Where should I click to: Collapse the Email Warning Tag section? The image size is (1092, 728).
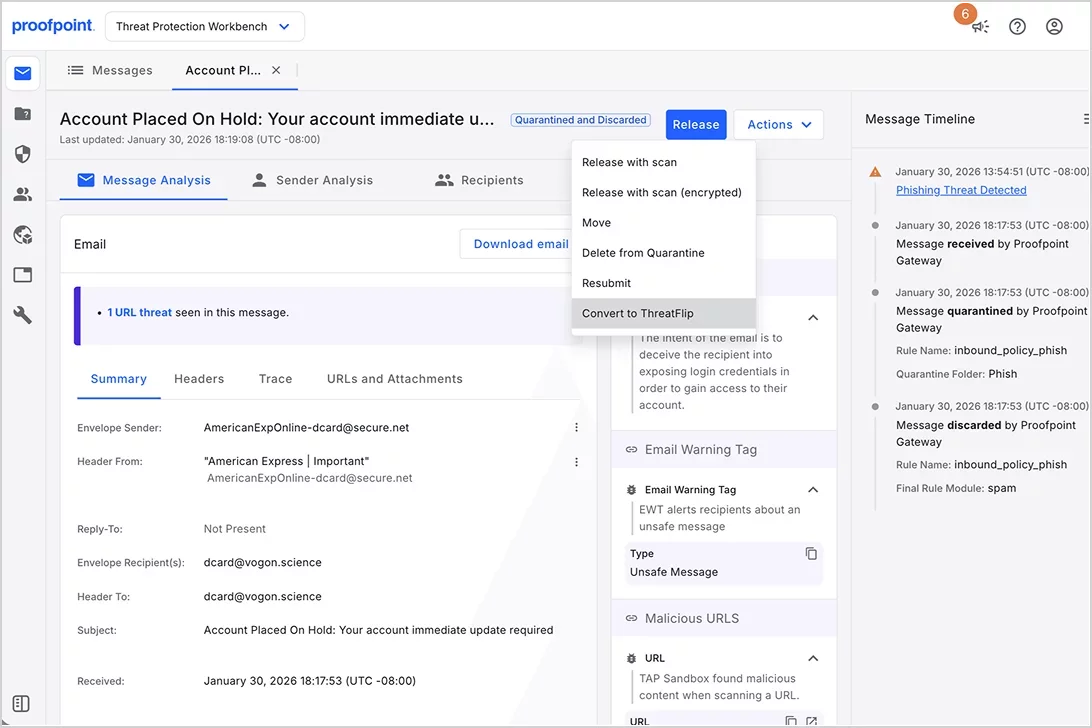(x=813, y=490)
